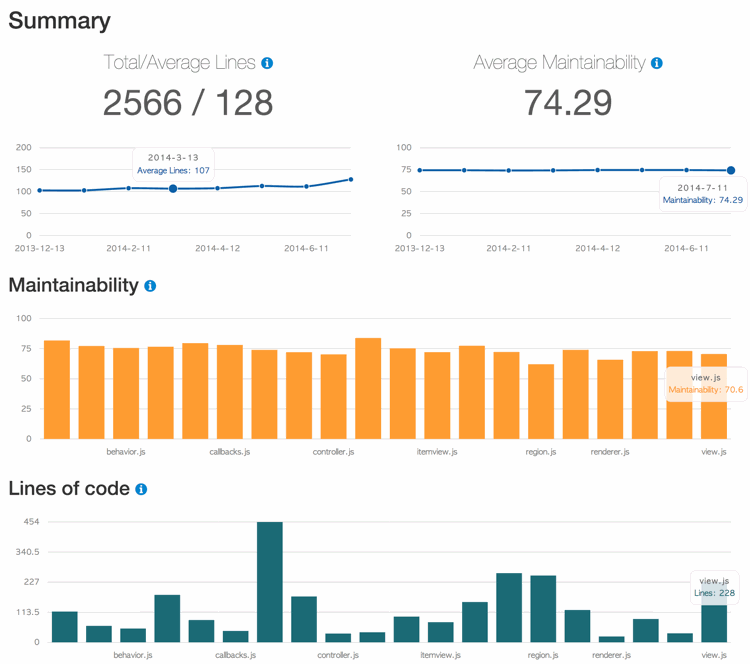Click 'renderer.js' axis label under Lines of code chart
750x664 pixels.
(612, 655)
